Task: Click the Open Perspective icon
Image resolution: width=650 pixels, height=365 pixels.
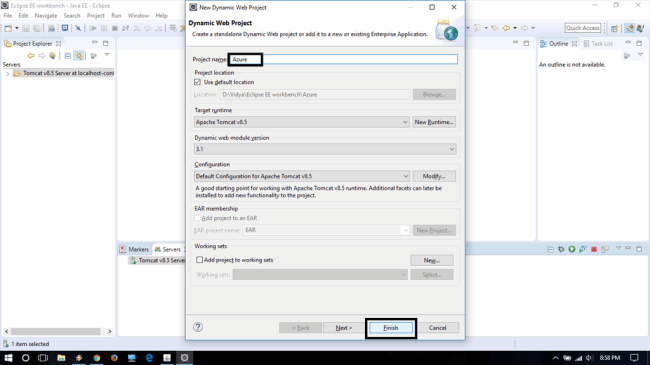Action: [615, 28]
